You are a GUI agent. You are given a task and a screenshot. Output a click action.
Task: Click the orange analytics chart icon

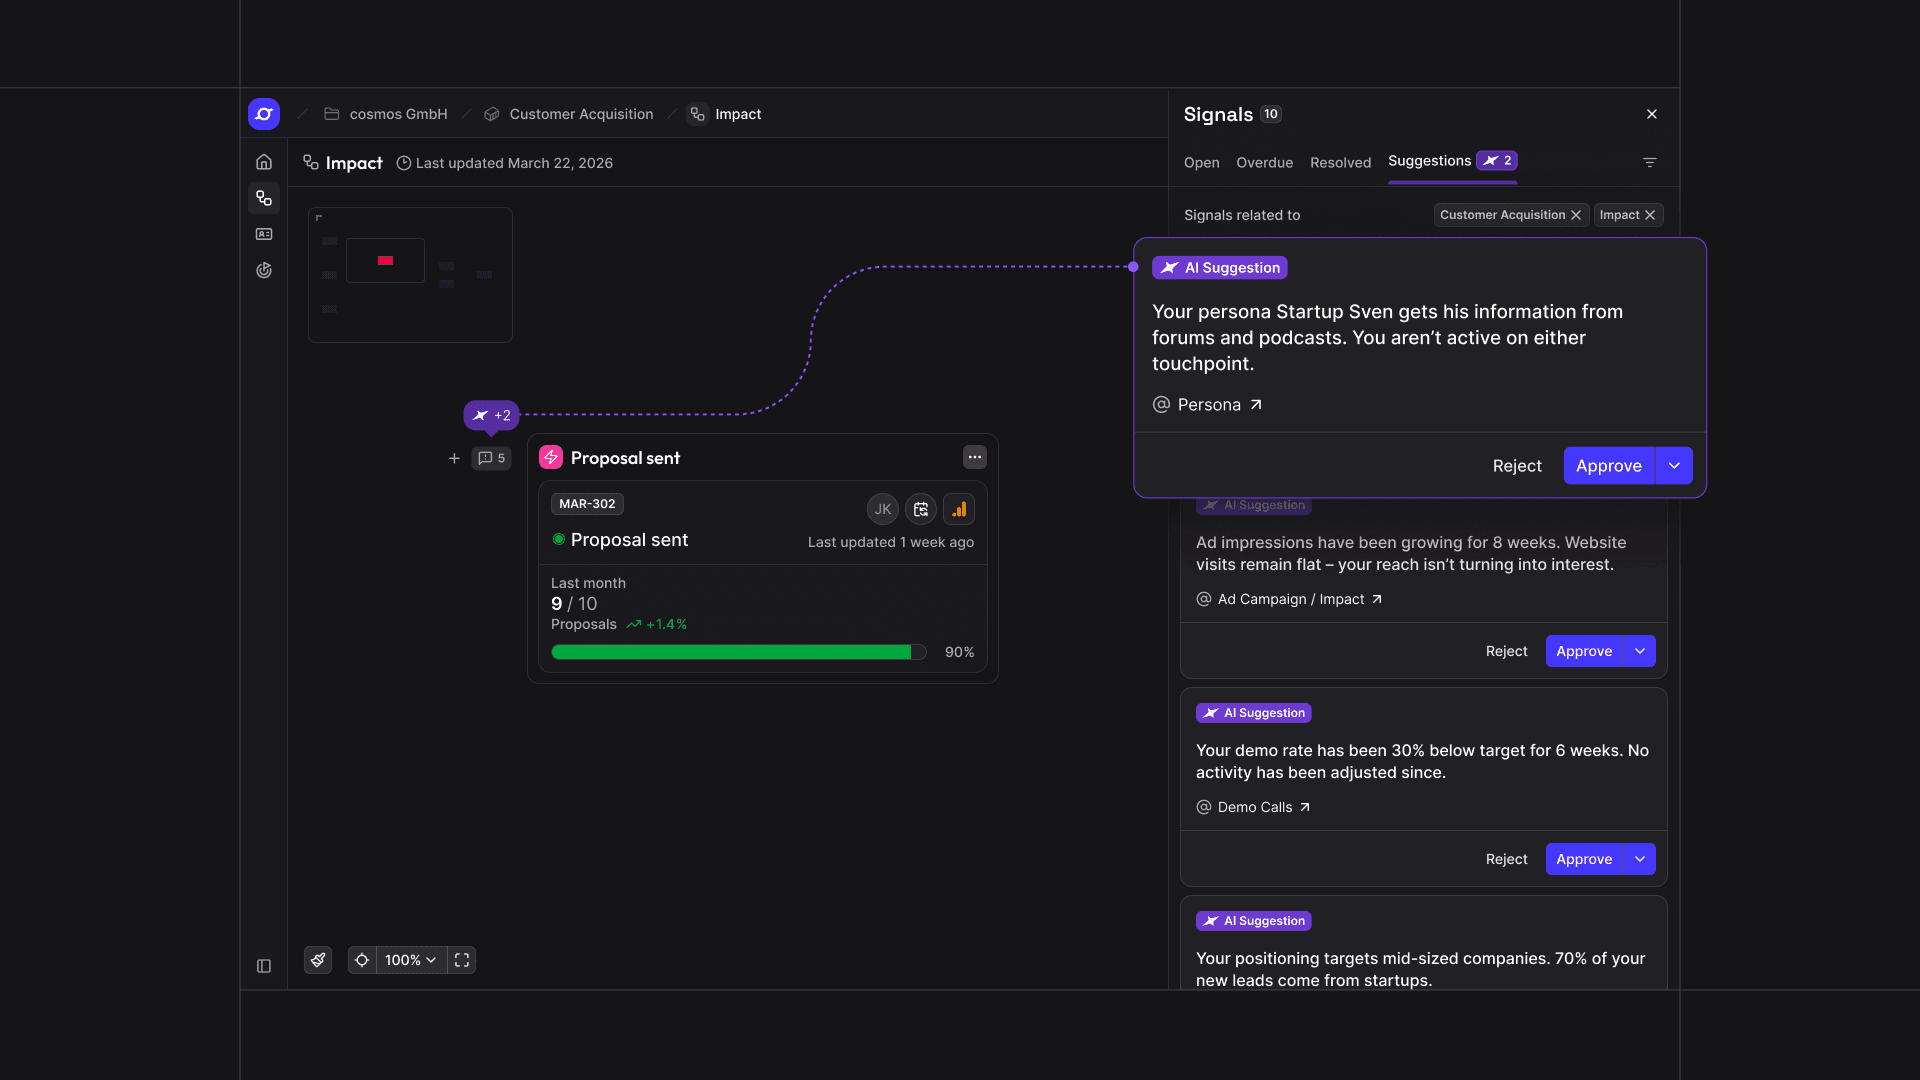point(959,509)
